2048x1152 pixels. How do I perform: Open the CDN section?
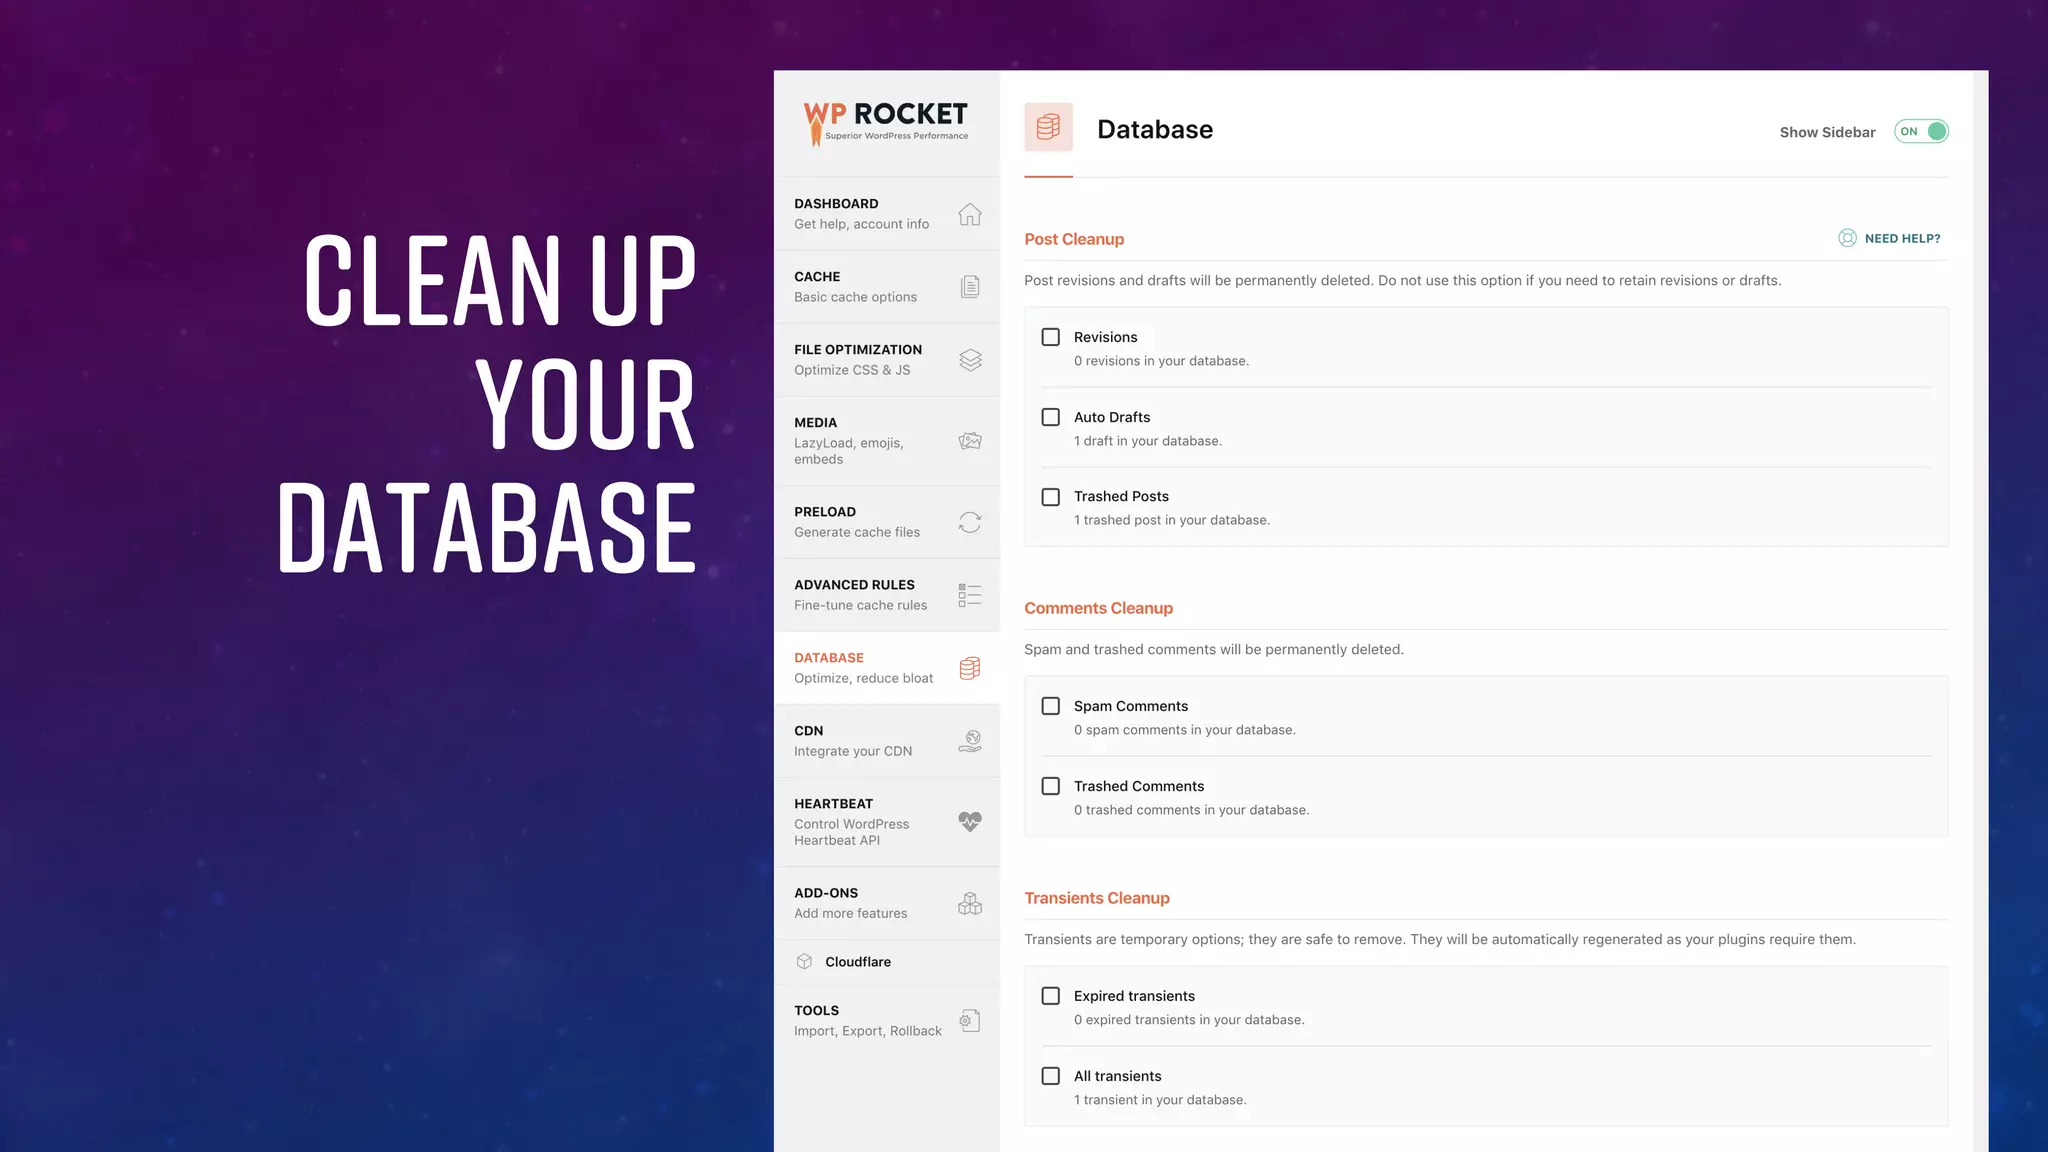pos(887,741)
